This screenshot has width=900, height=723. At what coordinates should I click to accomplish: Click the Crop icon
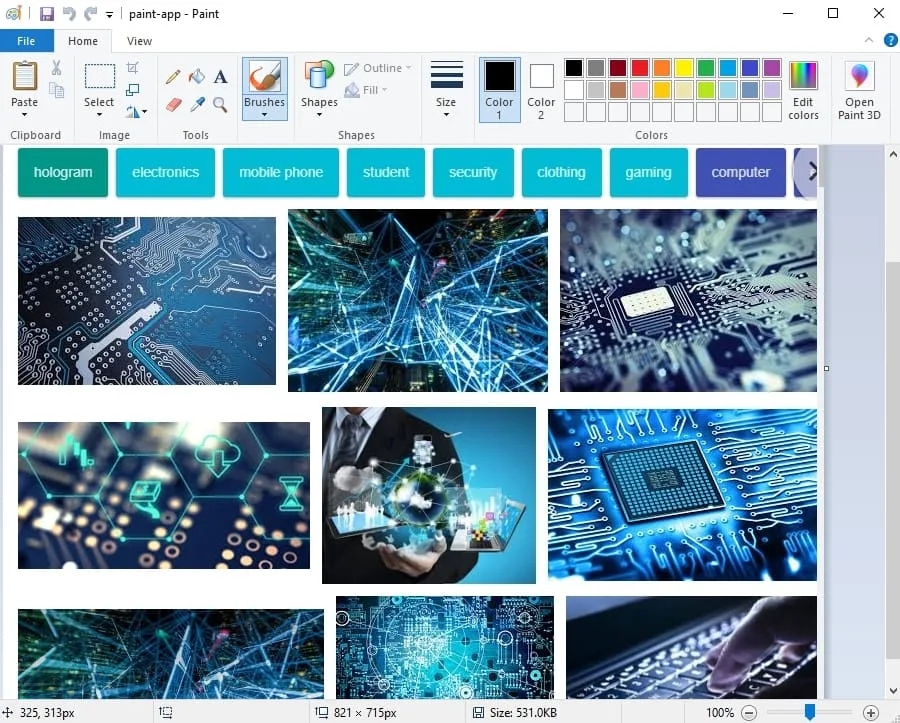pyautogui.click(x=133, y=68)
